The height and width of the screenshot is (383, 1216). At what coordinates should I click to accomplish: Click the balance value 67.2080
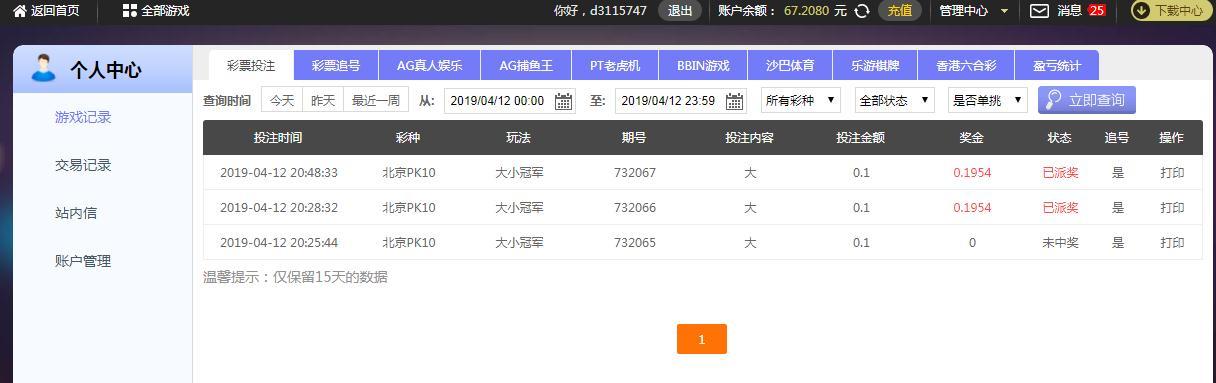click(806, 11)
